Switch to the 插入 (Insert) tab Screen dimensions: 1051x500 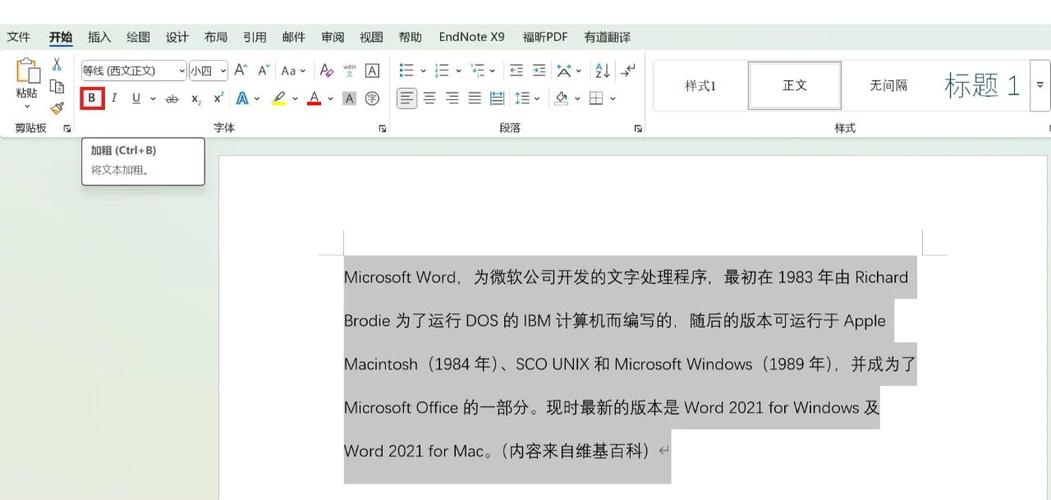(x=99, y=37)
